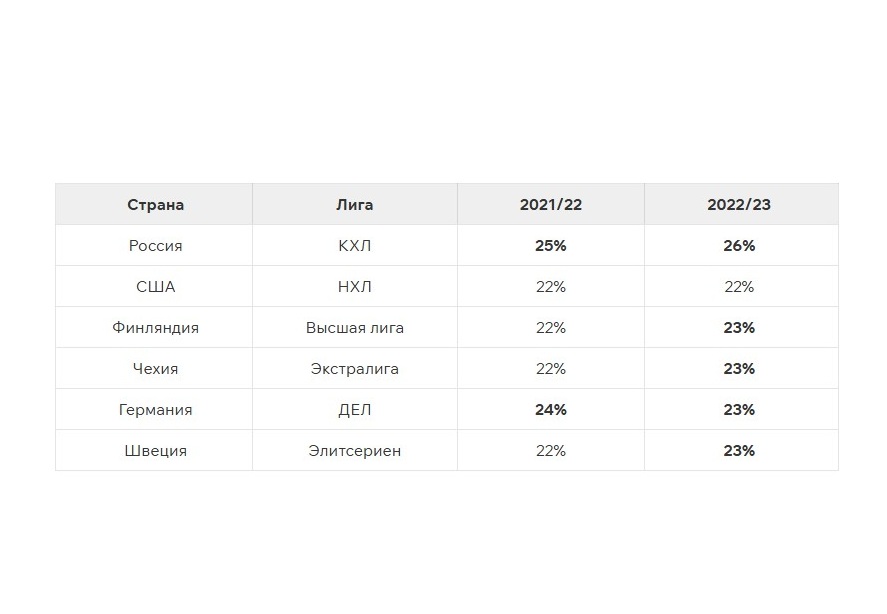Select the США row cell
Image resolution: width=887 pixels, height=614 pixels.
coord(155,287)
